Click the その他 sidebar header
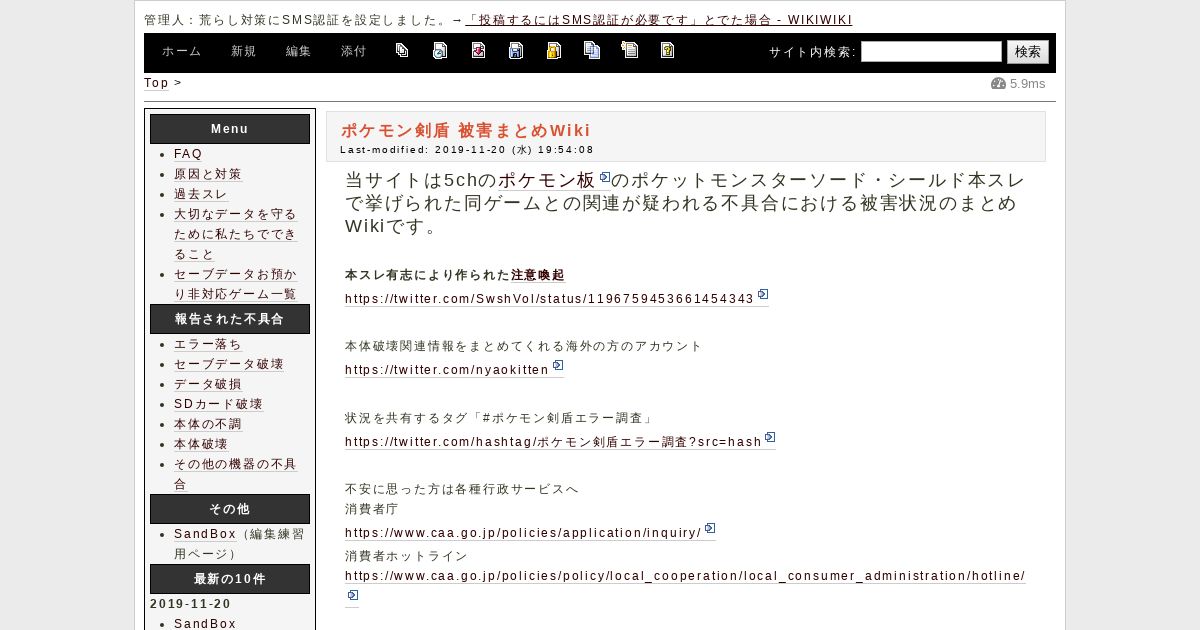The height and width of the screenshot is (630, 1200). tap(230, 509)
